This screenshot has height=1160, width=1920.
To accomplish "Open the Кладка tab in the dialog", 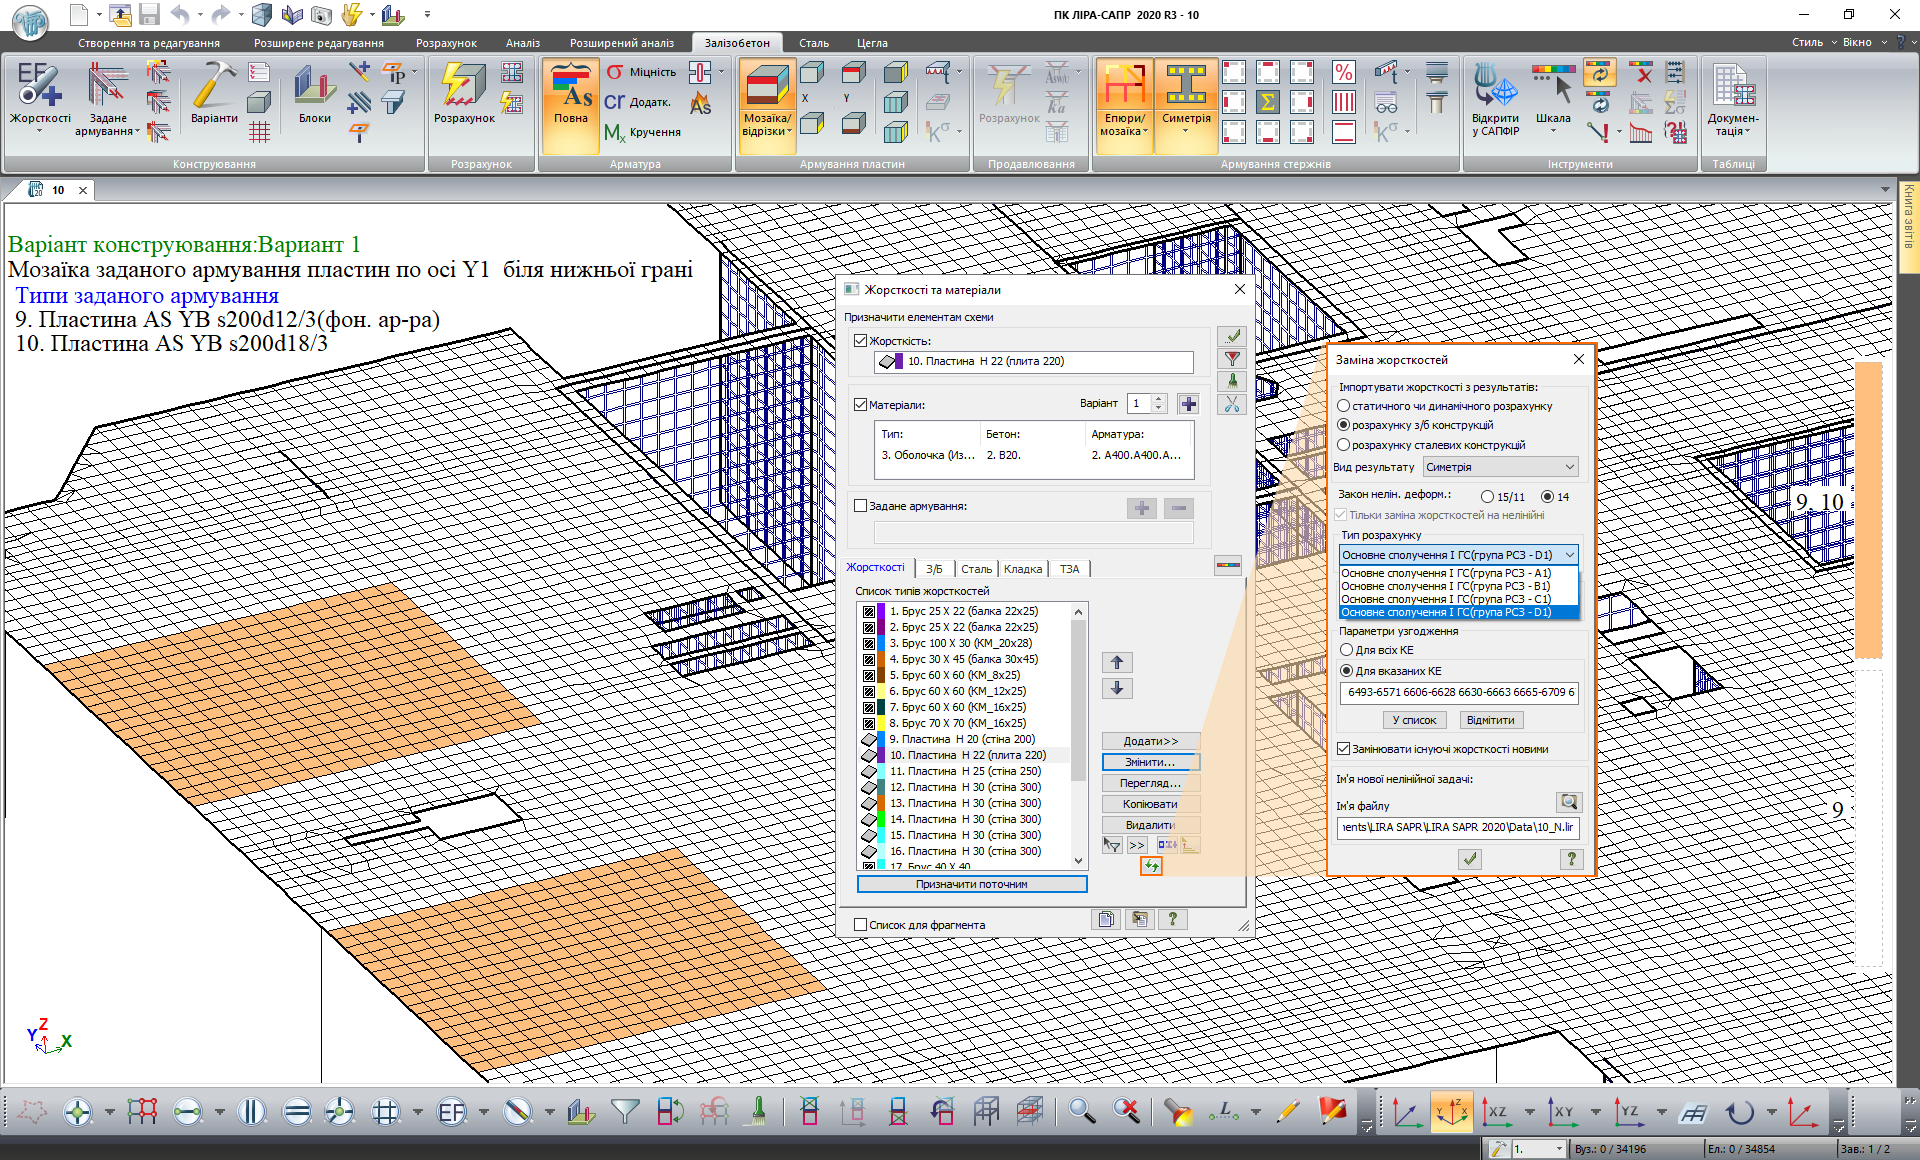I will pyautogui.click(x=1022, y=569).
